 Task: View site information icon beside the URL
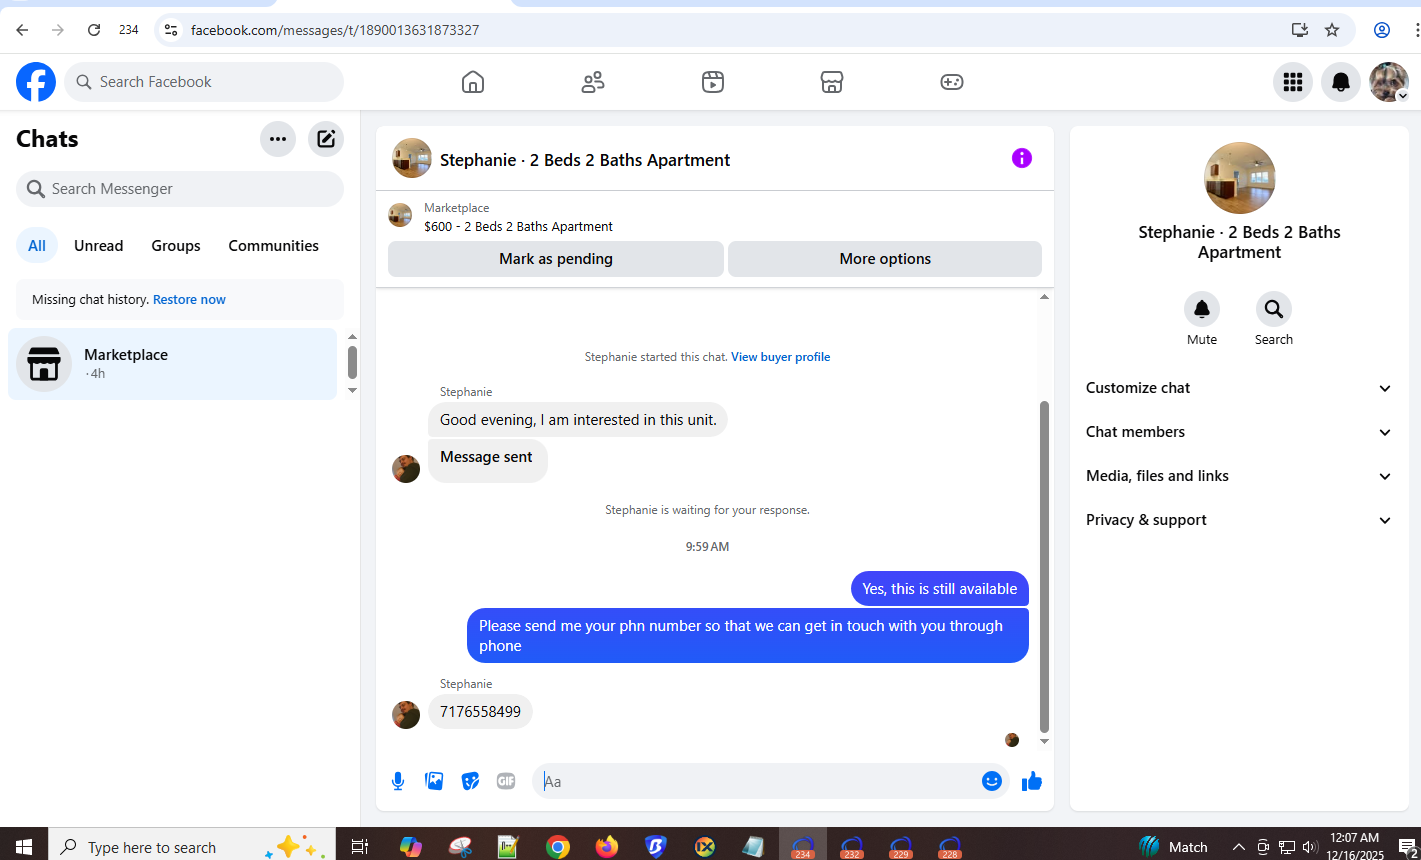point(171,30)
